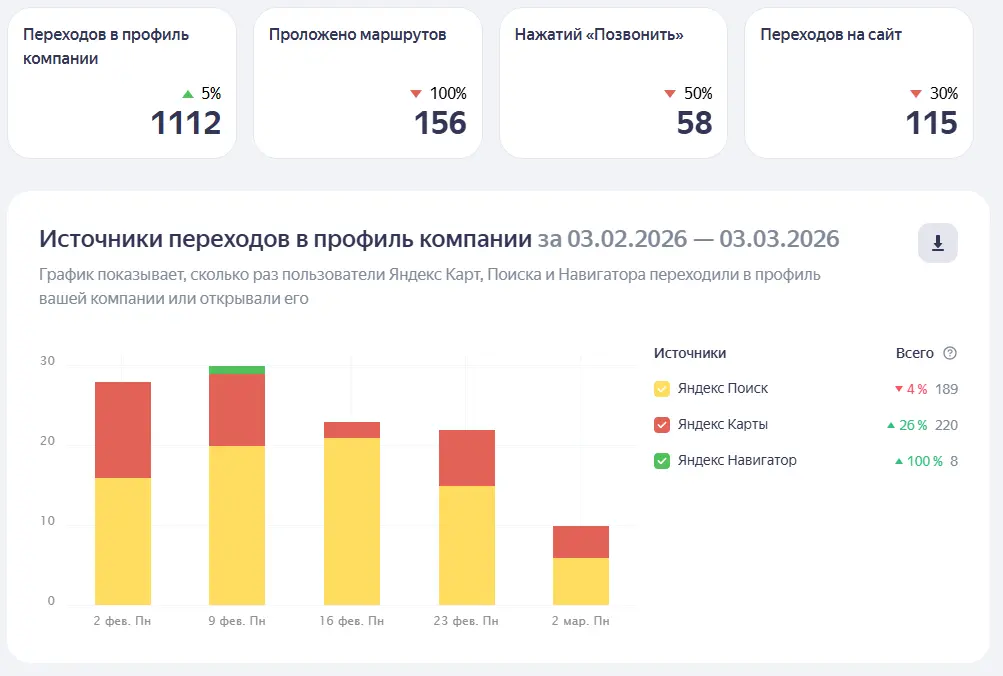1003x676 pixels.
Task: Click the red segment of 23 фев. bar
Action: click(x=467, y=458)
